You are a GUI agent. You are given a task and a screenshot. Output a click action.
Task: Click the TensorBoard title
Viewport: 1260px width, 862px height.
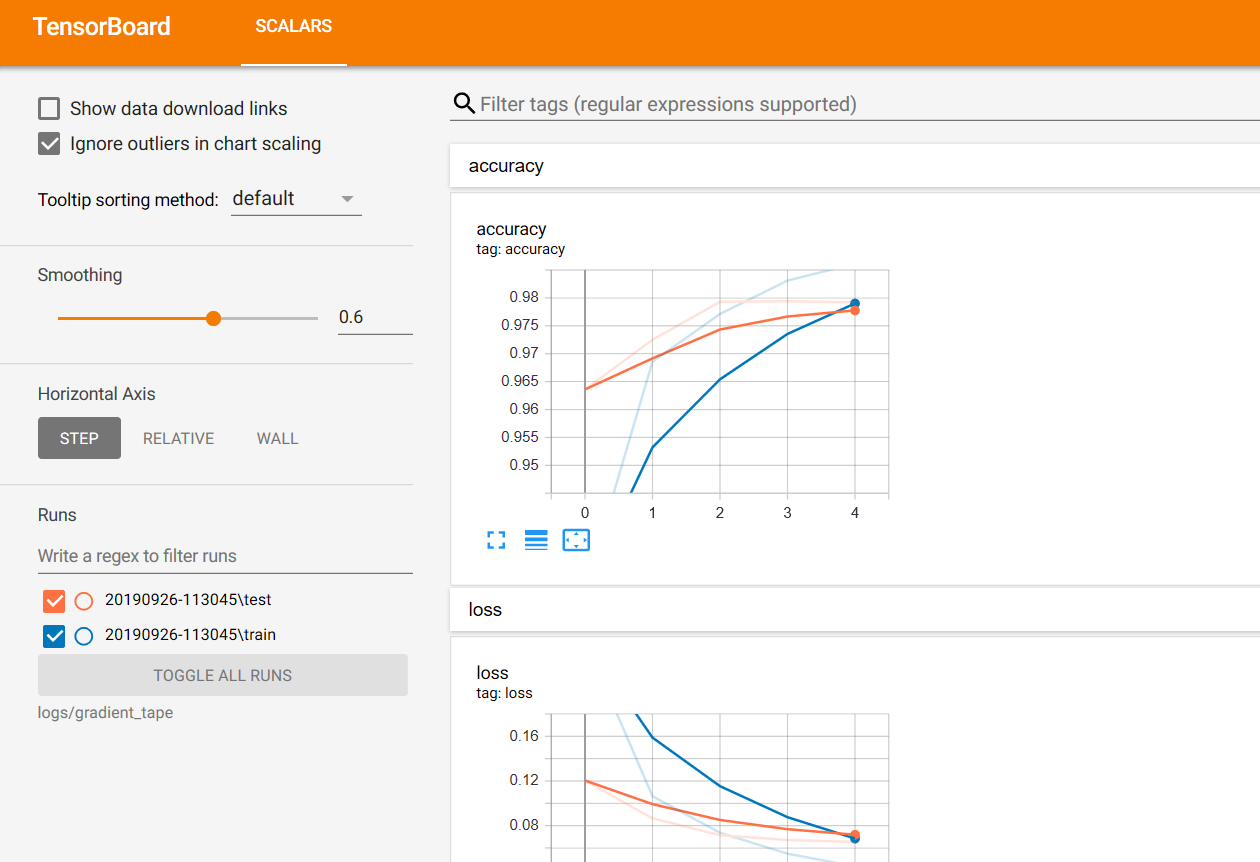pos(101,27)
